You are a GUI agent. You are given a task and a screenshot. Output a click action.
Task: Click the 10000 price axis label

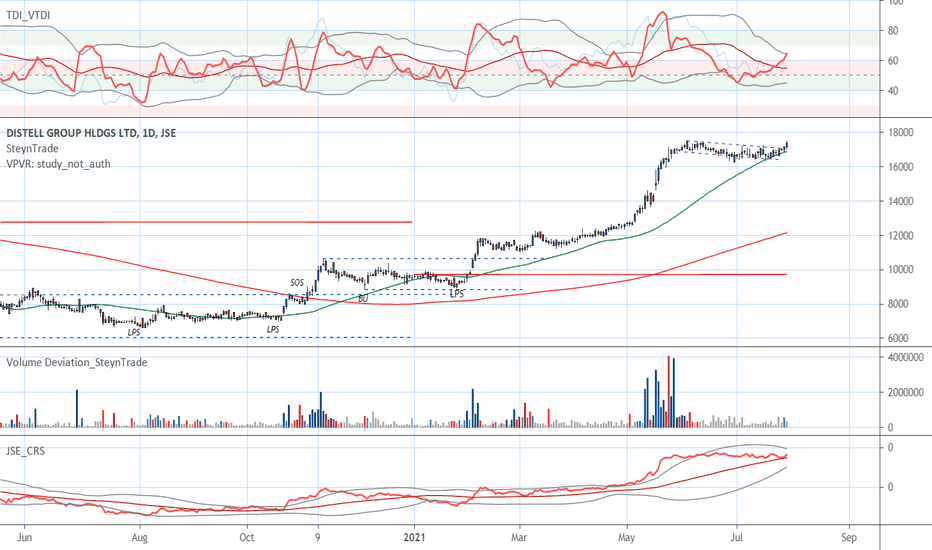[x=901, y=269]
